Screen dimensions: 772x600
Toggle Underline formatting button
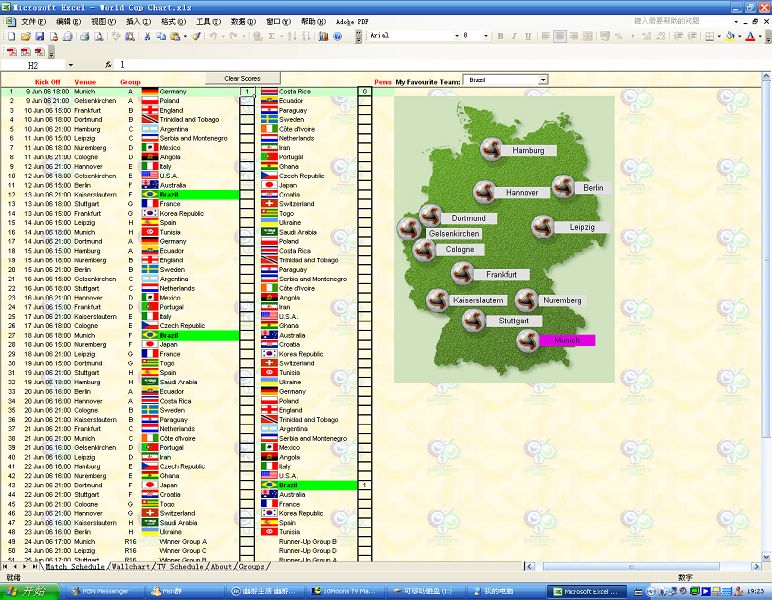528,36
